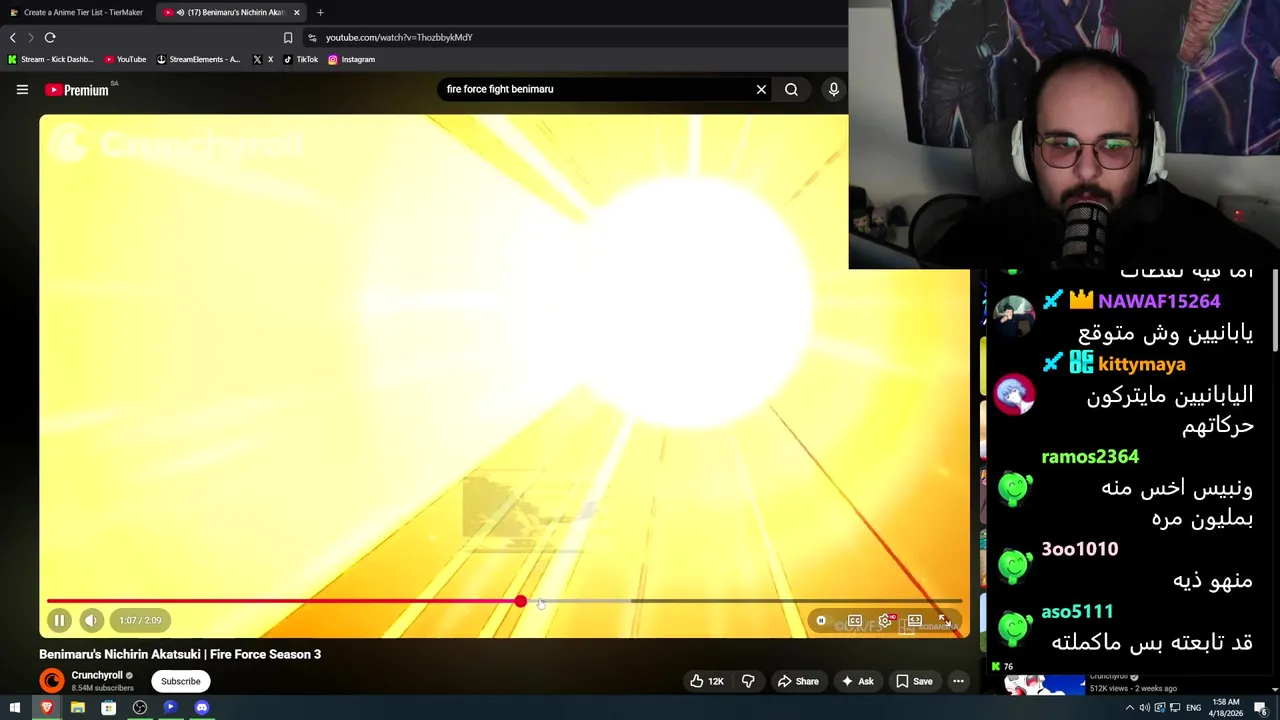The width and height of the screenshot is (1280, 720).
Task: Go back in the browser
Action: pos(13,37)
